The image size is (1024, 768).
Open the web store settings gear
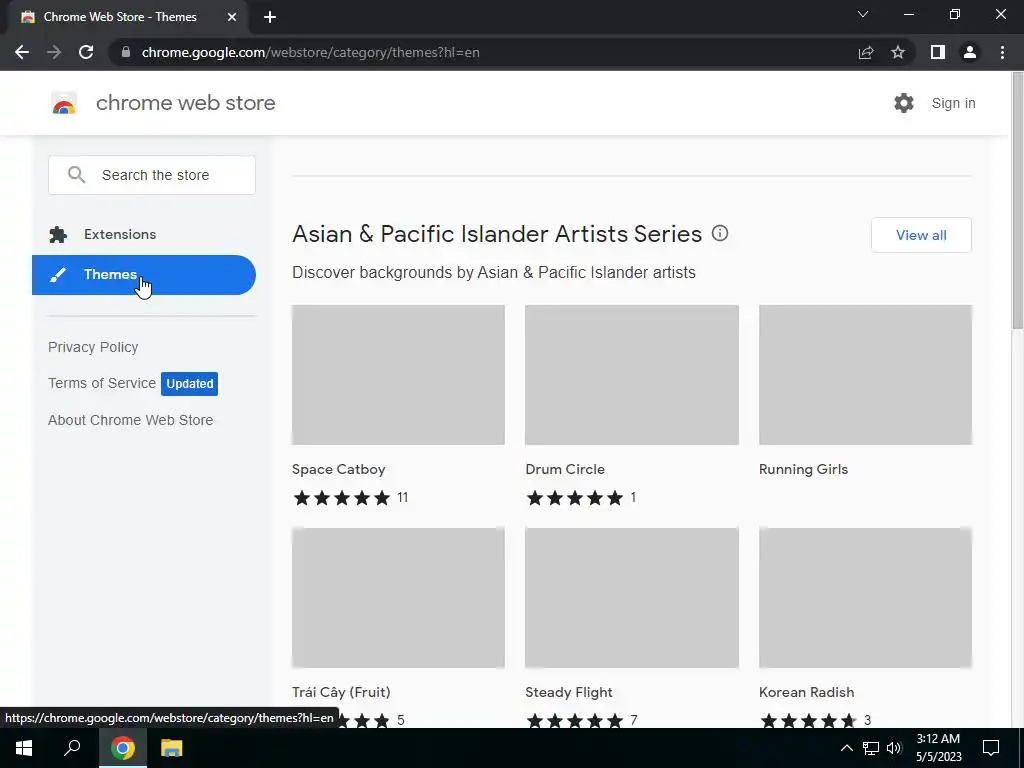coord(904,103)
